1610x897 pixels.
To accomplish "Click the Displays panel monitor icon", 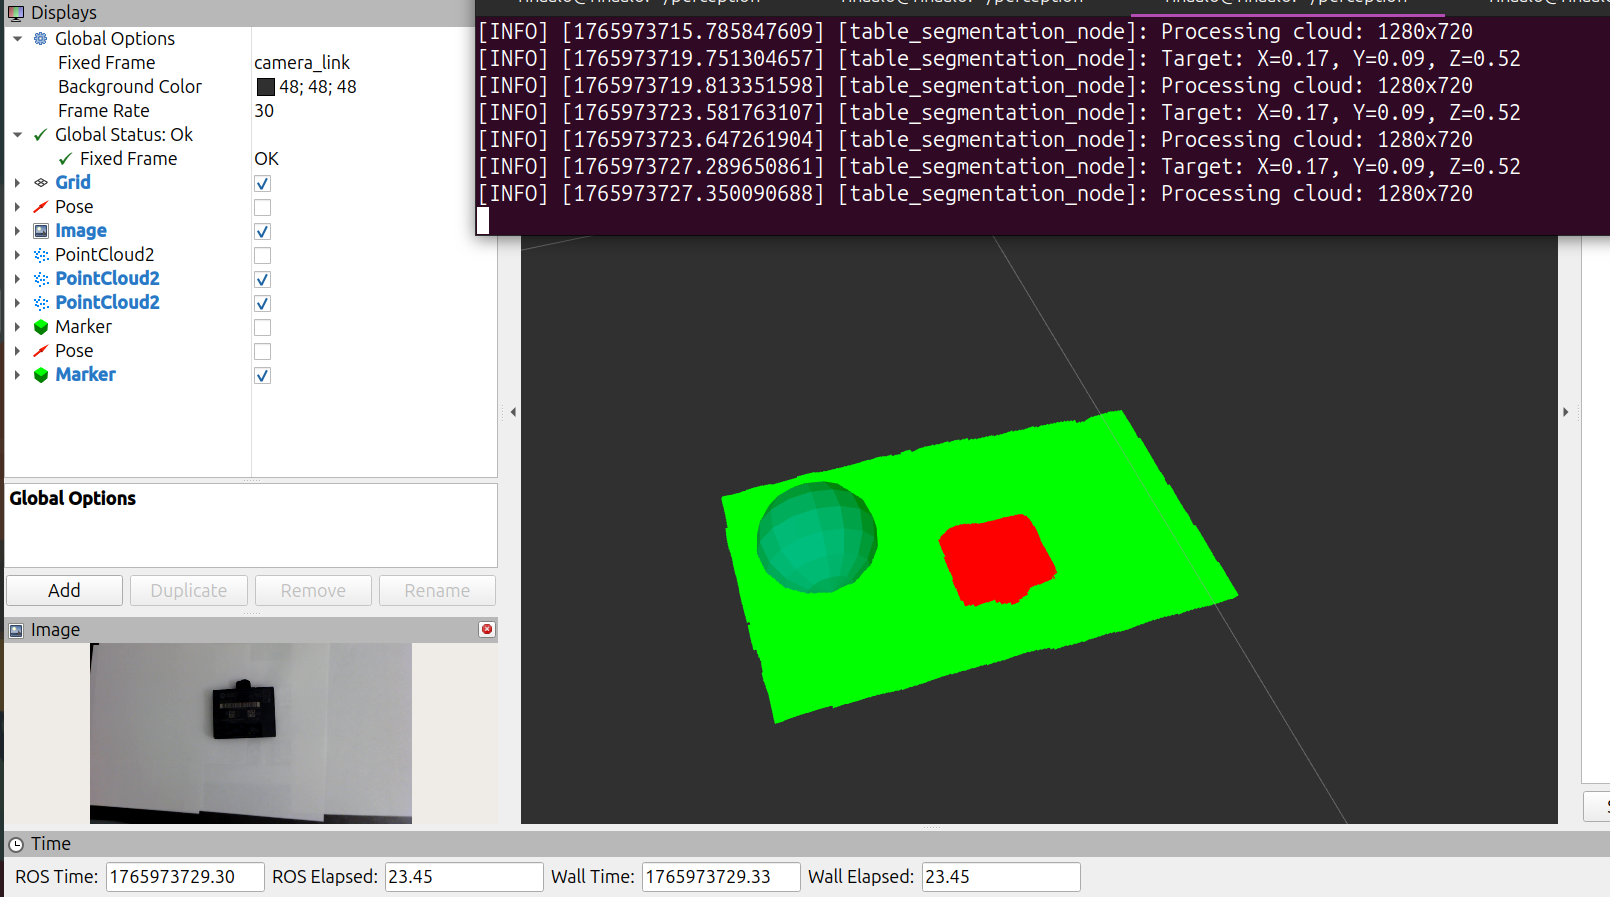I will 16,13.
